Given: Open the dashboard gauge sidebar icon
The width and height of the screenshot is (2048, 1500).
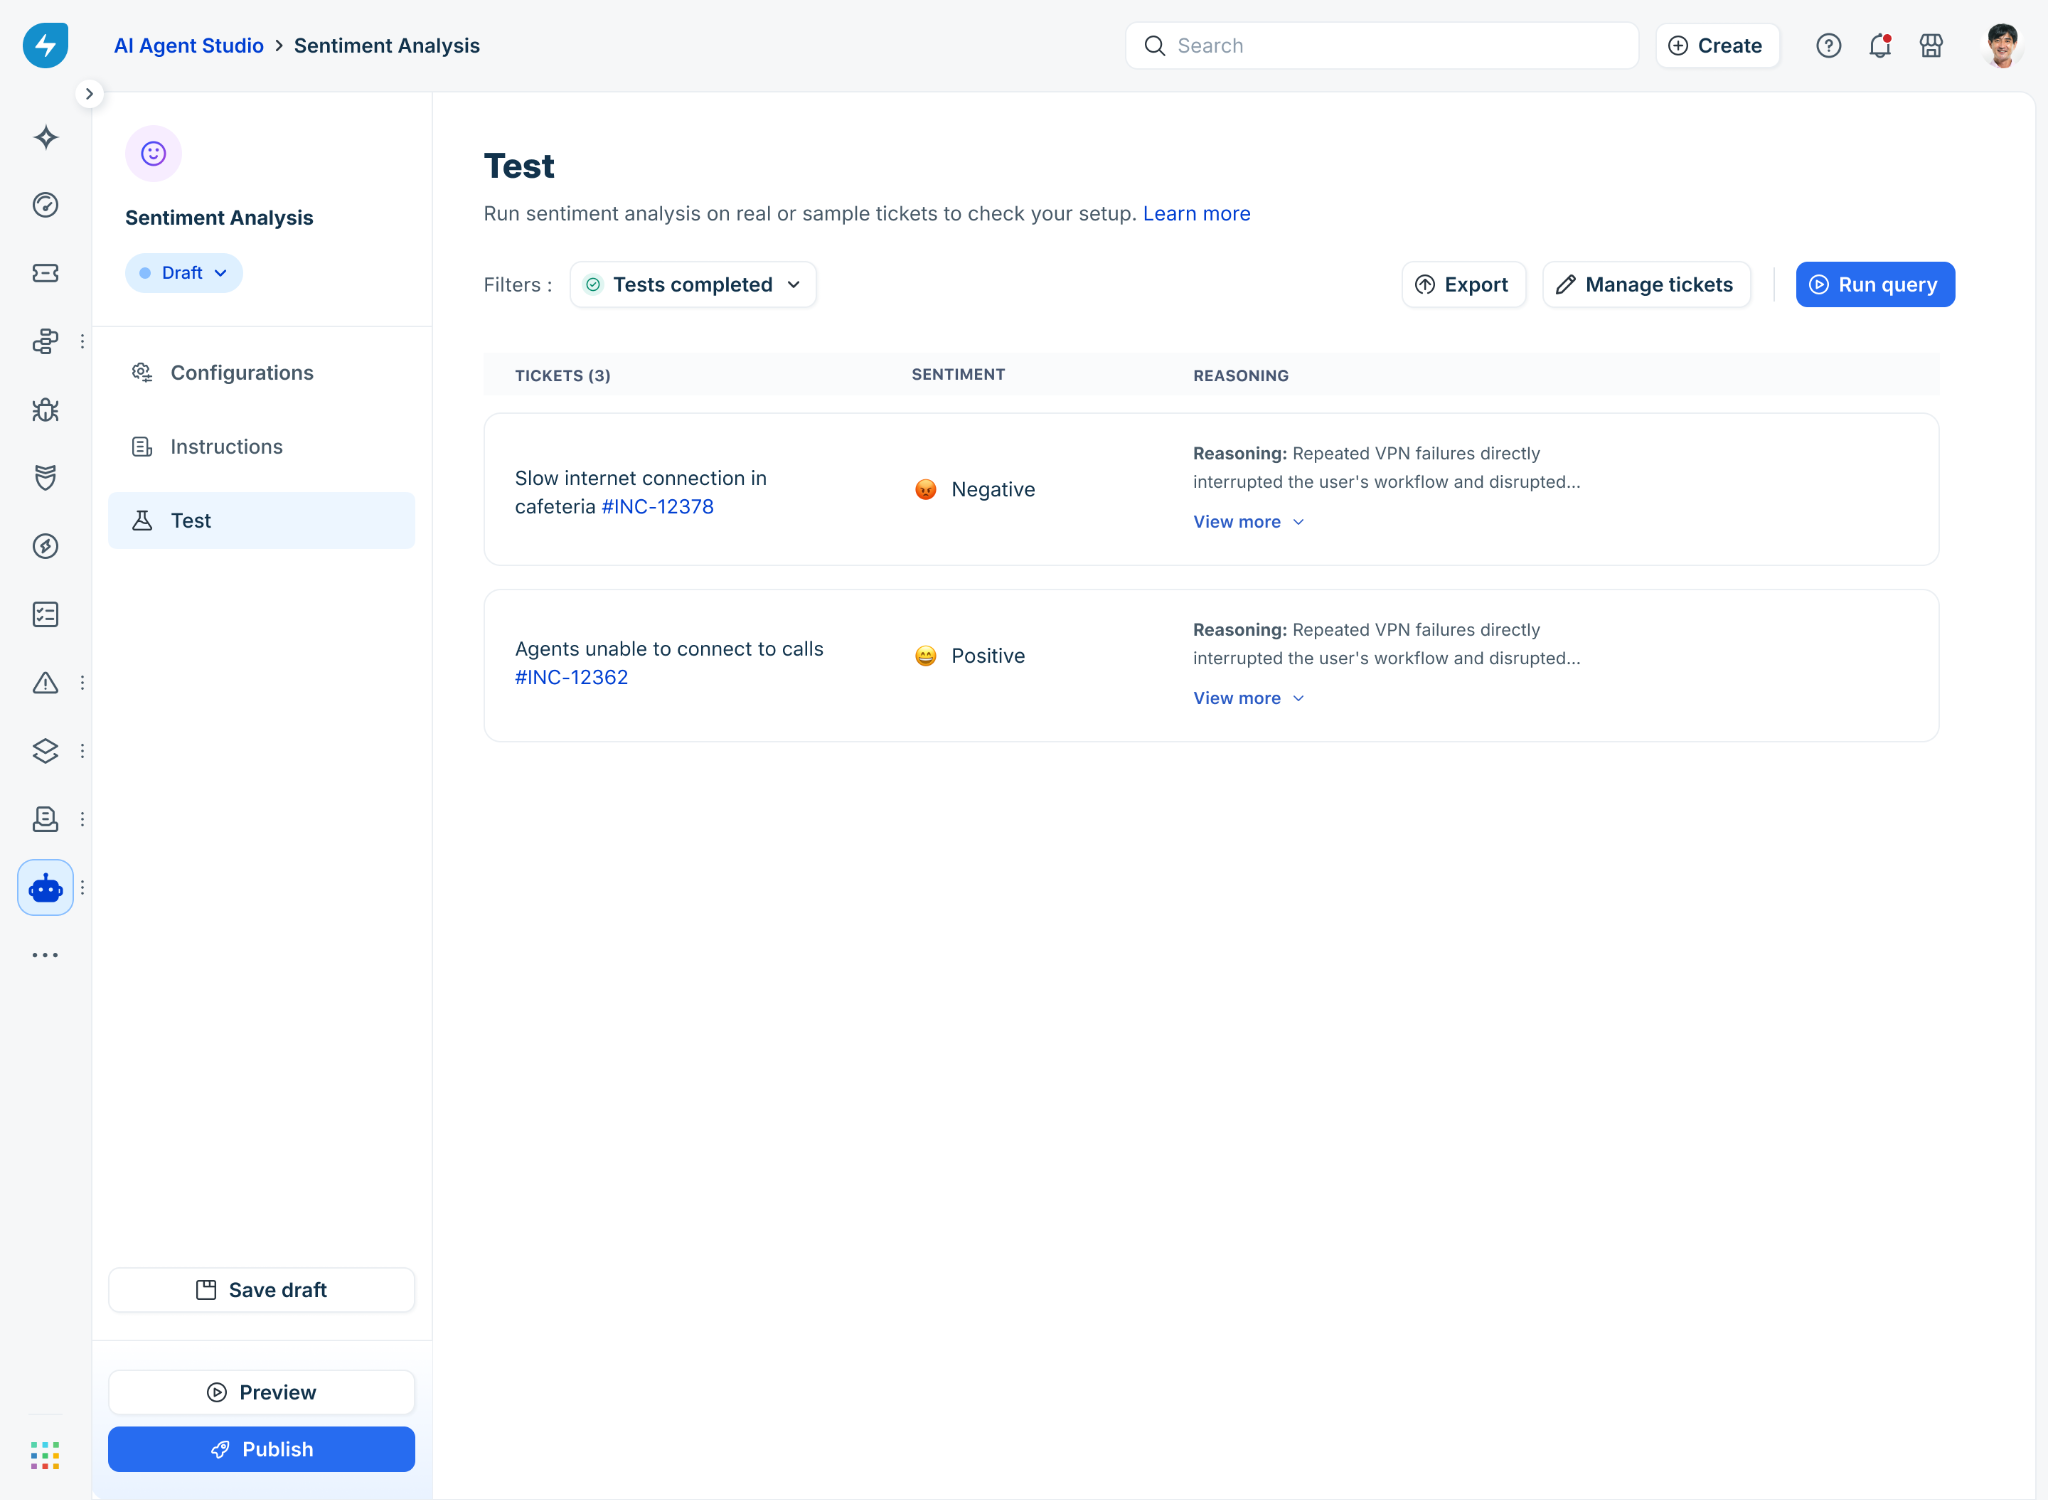Looking at the screenshot, I should 45,205.
